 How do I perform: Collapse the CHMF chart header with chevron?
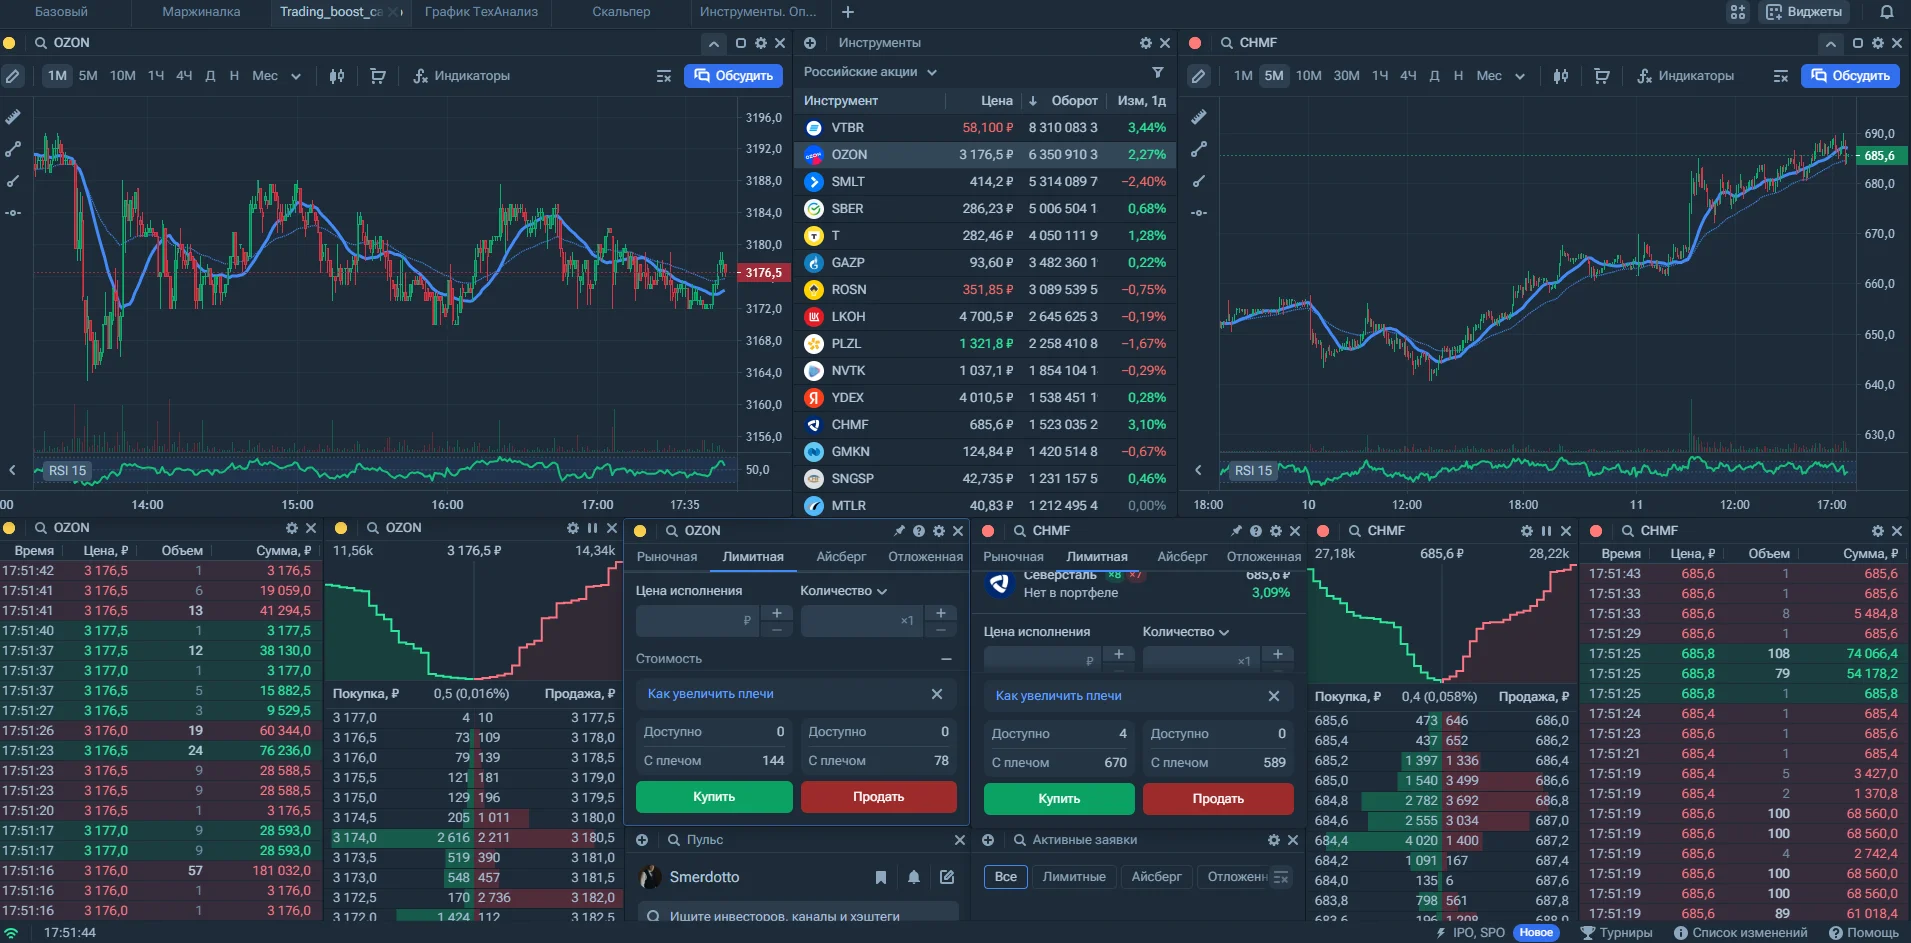(x=1830, y=43)
